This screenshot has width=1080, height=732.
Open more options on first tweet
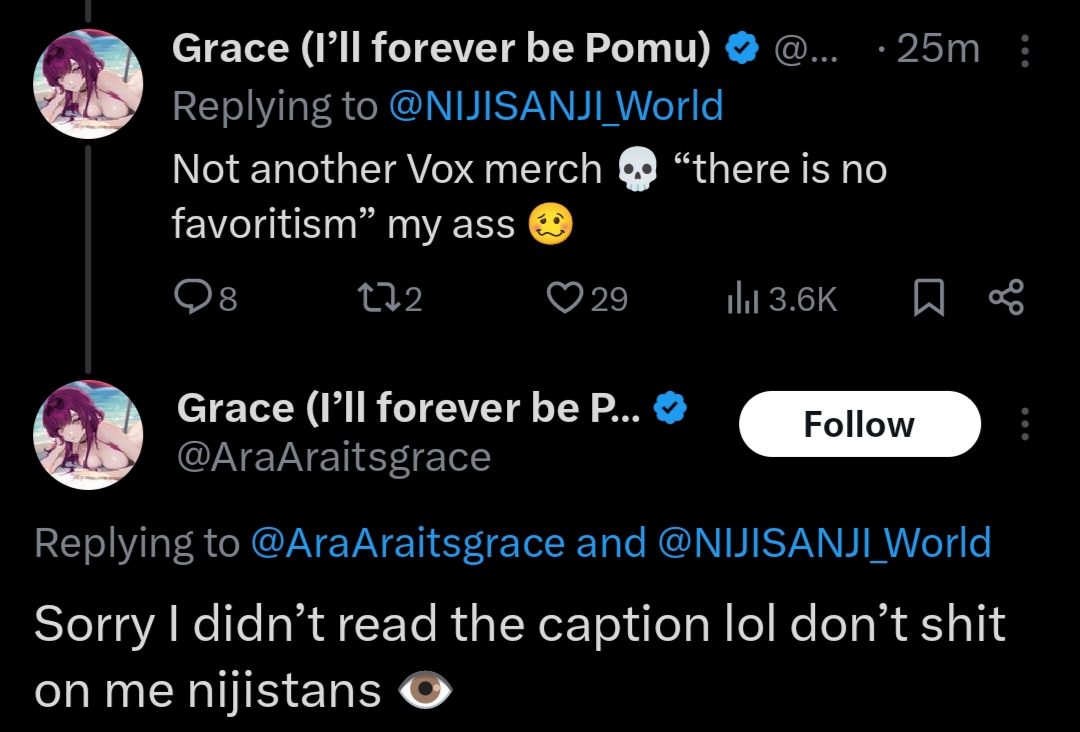1024,50
